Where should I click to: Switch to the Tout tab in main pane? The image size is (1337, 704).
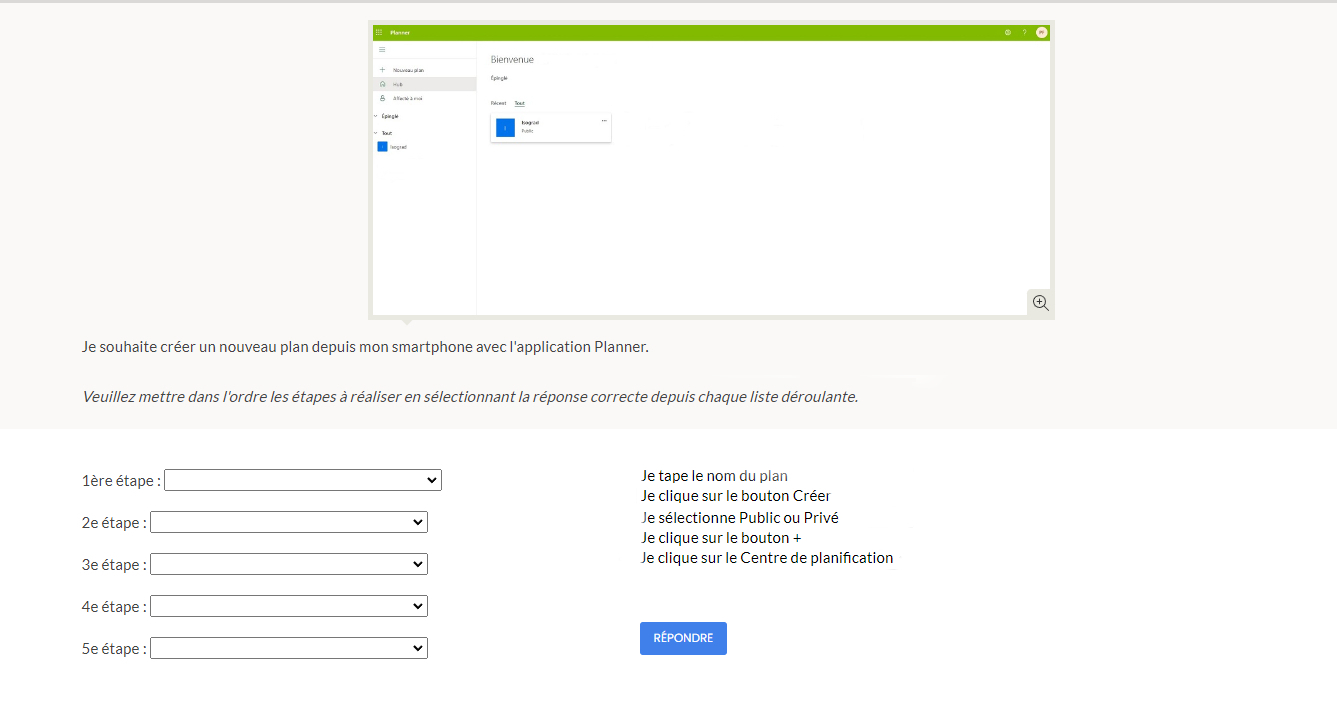pos(519,103)
